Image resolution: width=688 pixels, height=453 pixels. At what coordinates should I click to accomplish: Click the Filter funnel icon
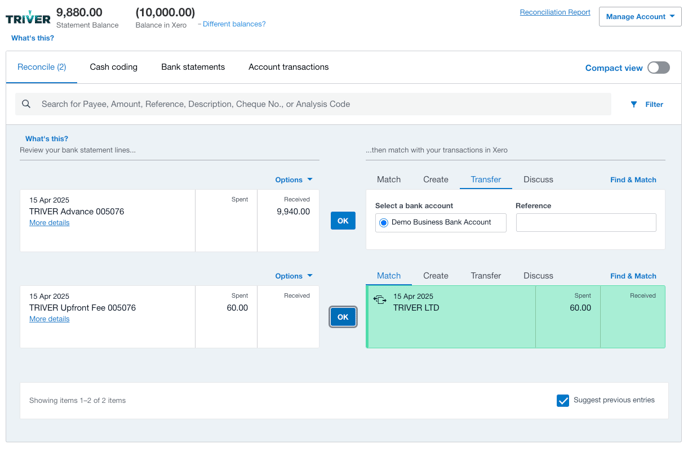coord(634,104)
